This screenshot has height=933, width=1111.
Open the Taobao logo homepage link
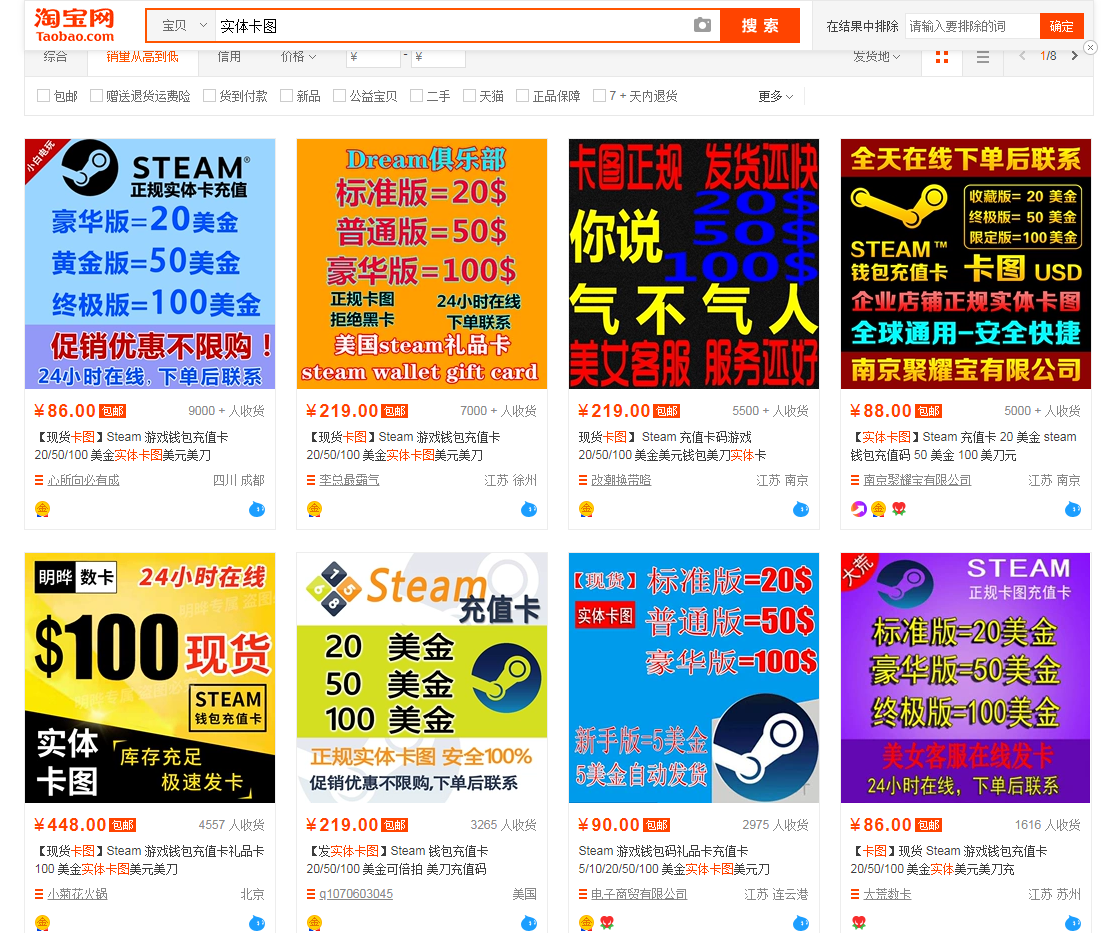(74, 26)
